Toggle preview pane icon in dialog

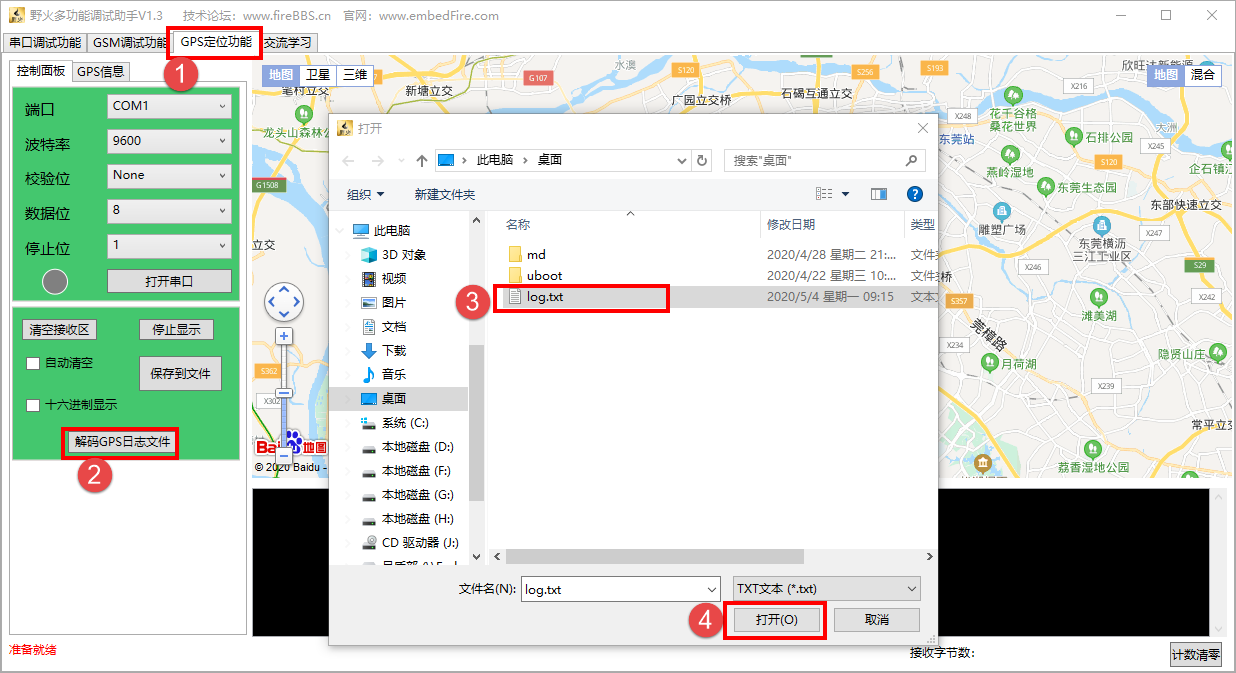click(879, 194)
